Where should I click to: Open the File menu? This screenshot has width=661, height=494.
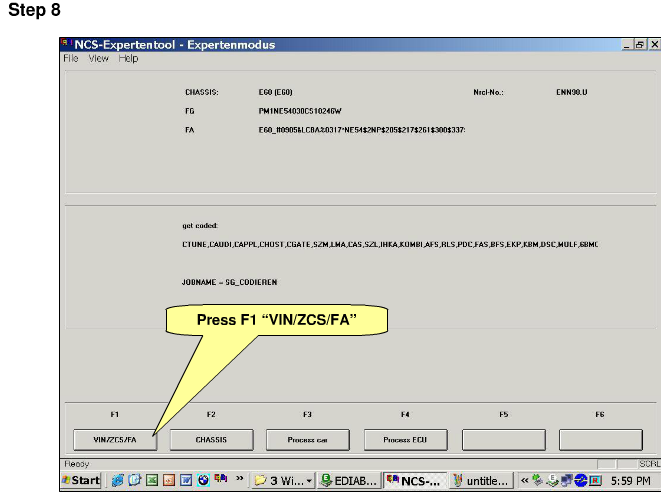(70, 59)
